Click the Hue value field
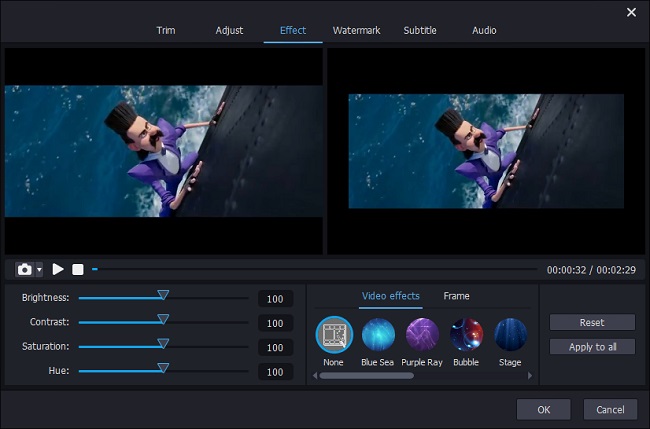Viewport: 650px width, 429px height. [x=275, y=372]
